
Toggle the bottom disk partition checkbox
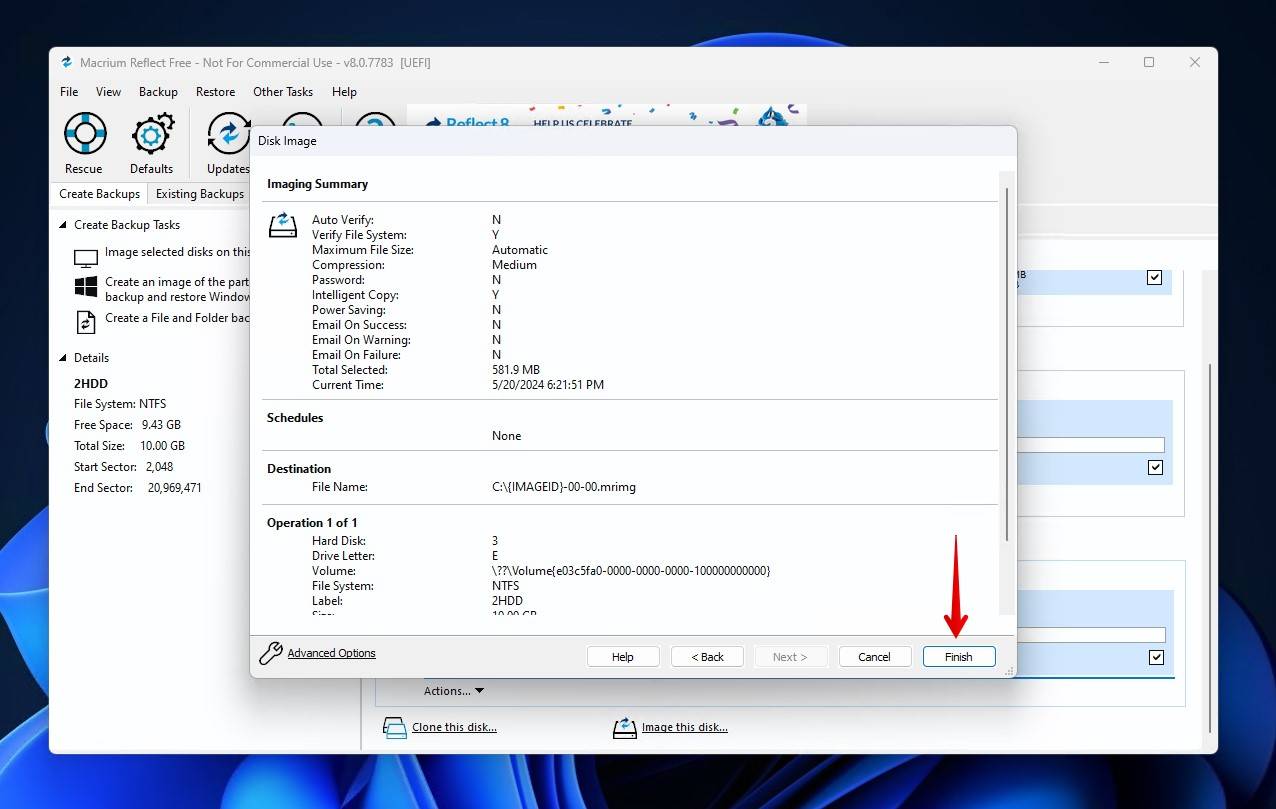pos(1156,657)
